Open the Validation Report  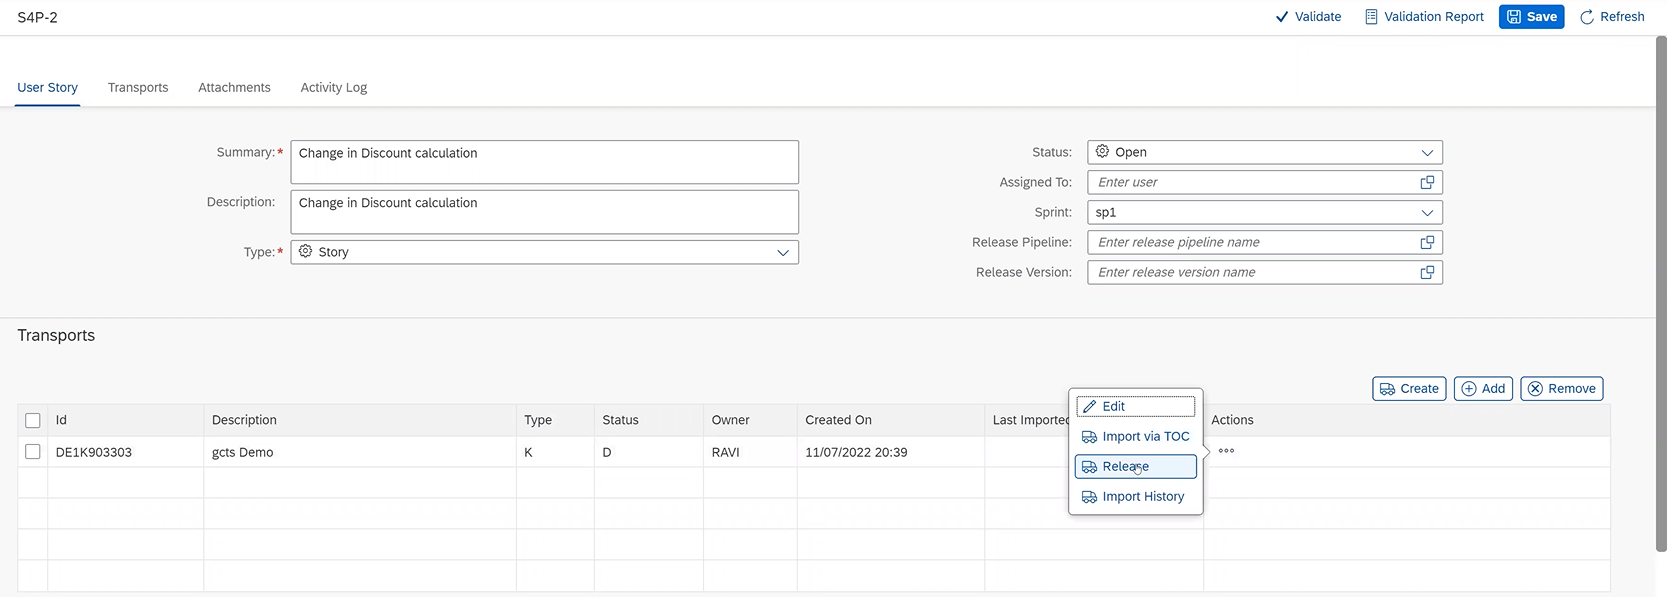pos(1424,17)
